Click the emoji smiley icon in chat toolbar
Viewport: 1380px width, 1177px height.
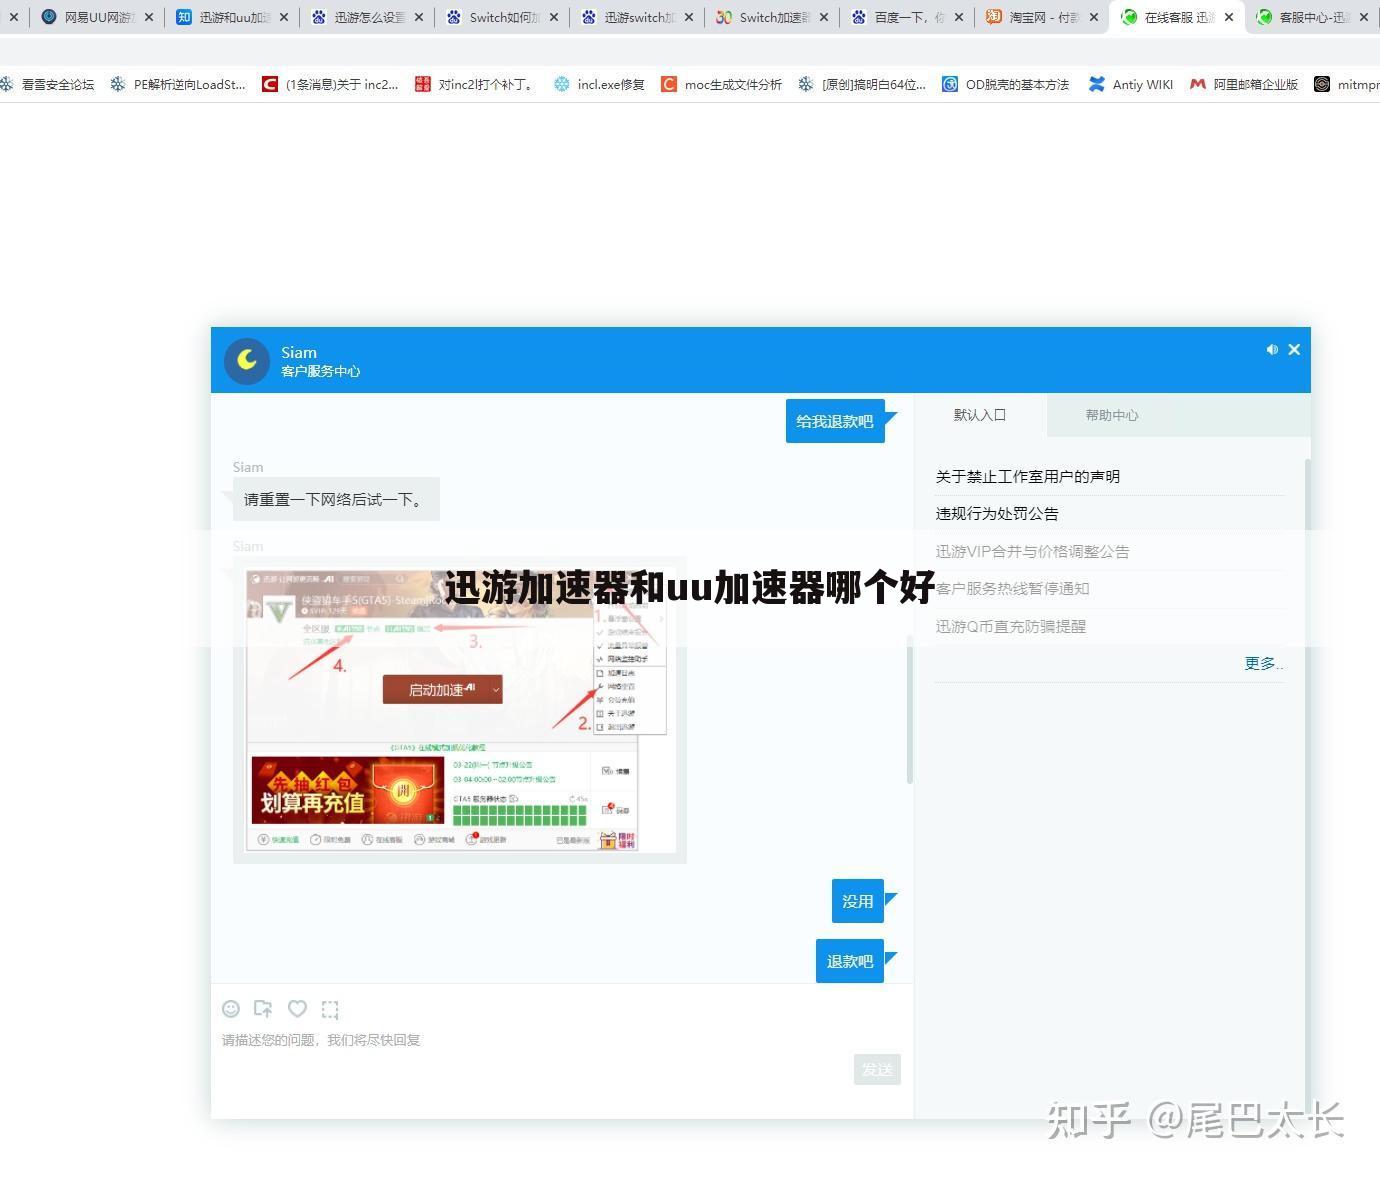(x=231, y=1009)
